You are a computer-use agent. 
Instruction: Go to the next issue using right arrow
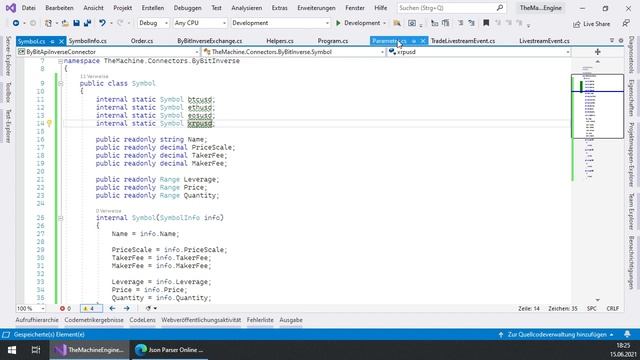click(127, 309)
